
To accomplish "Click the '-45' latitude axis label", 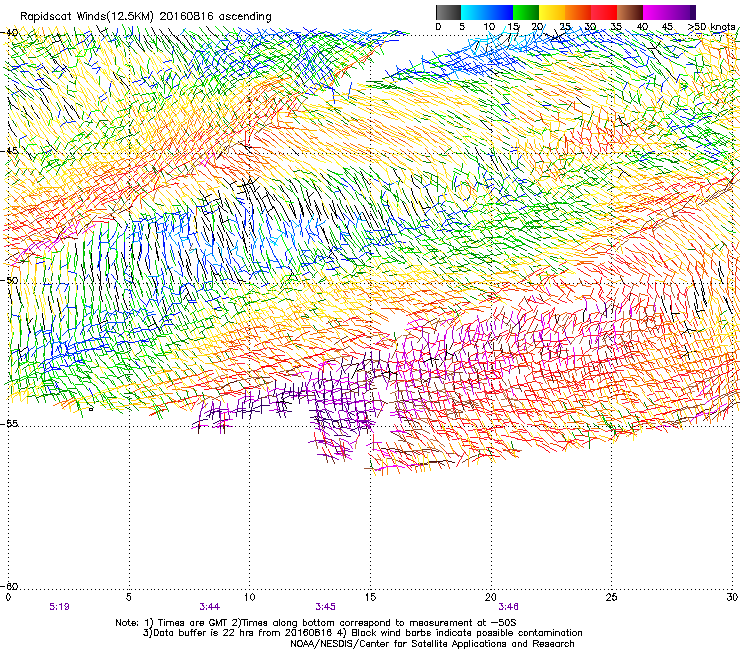I will (9, 151).
